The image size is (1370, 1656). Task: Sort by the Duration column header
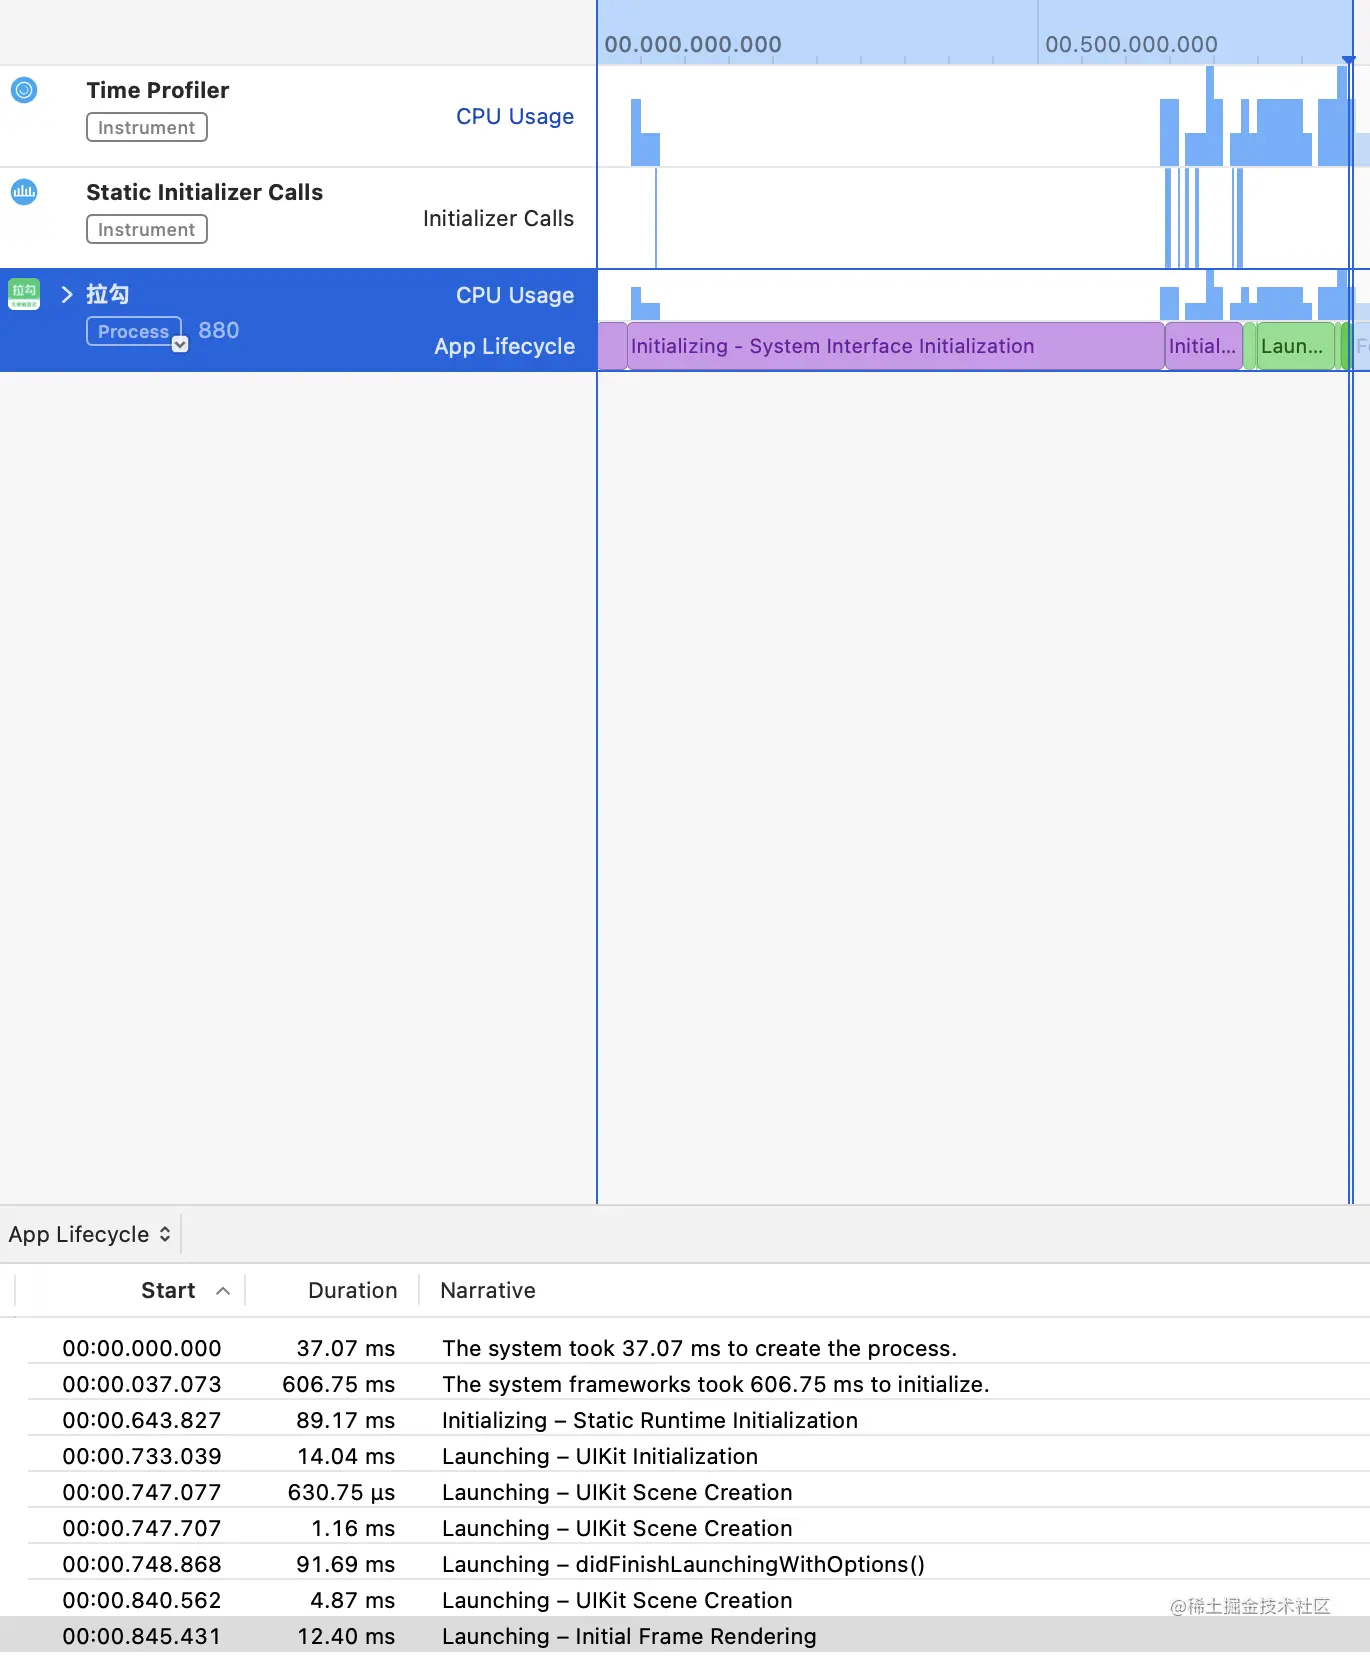(352, 1290)
